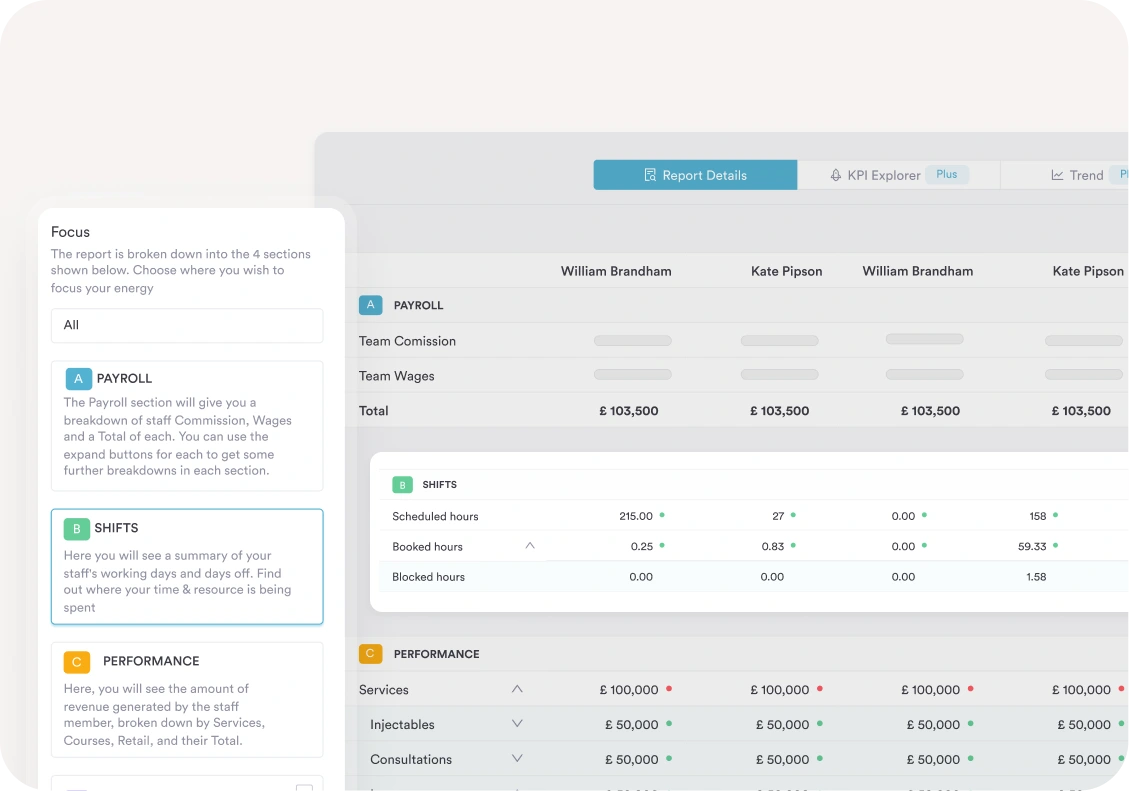Click the first William Brandham column header
Viewport: 1129px width, 791px height.
tap(616, 271)
